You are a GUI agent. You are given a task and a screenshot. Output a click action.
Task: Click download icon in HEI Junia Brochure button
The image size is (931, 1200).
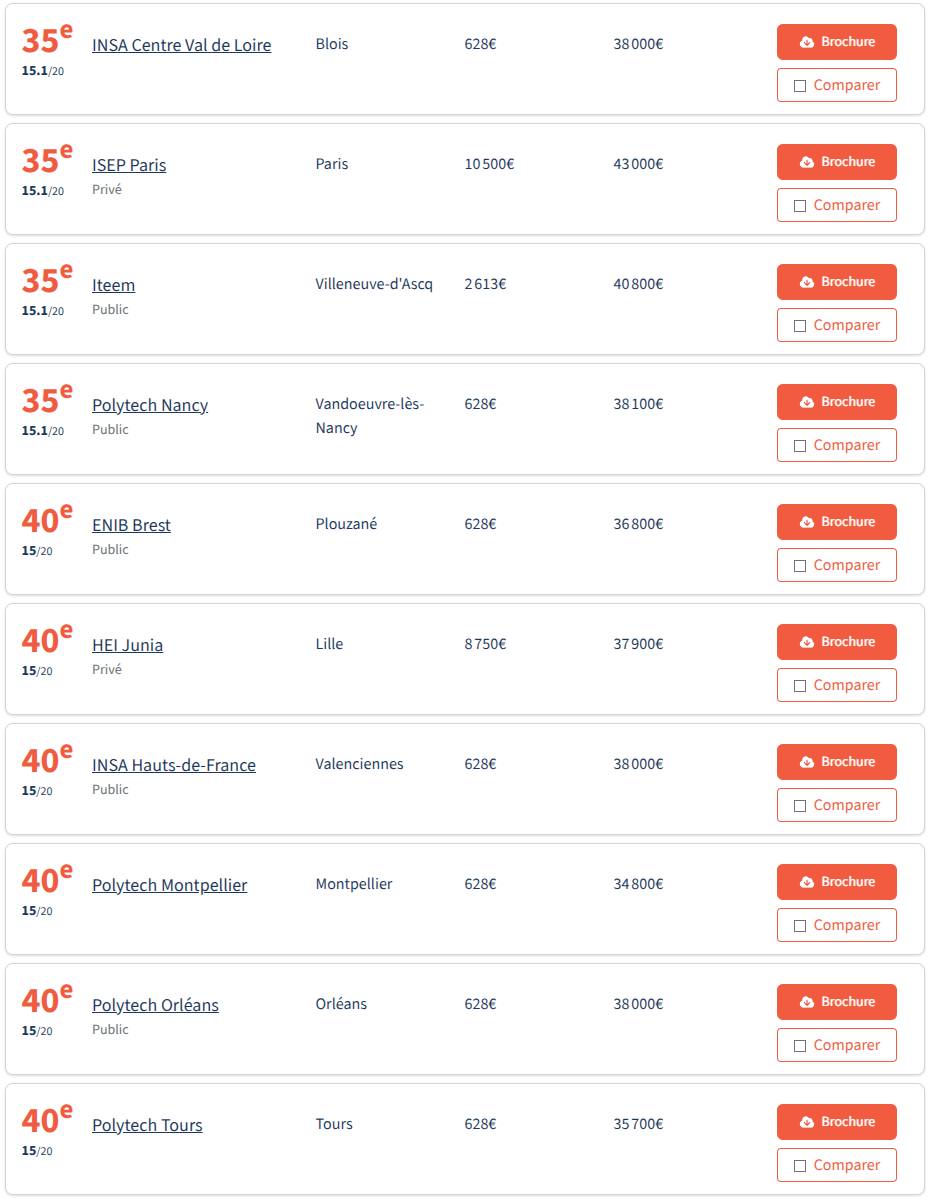click(807, 643)
